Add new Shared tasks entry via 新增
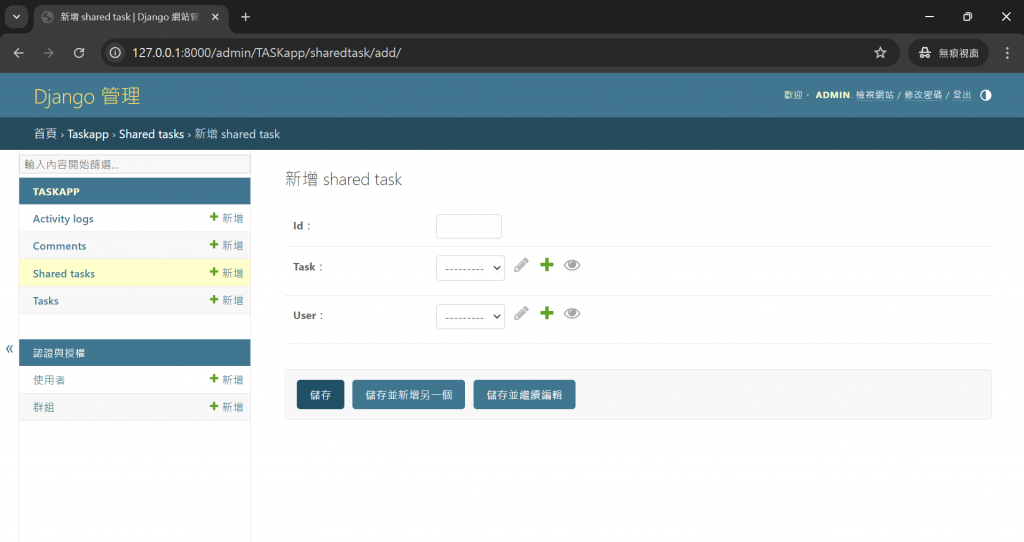The height and width of the screenshot is (542, 1024). 227,273
